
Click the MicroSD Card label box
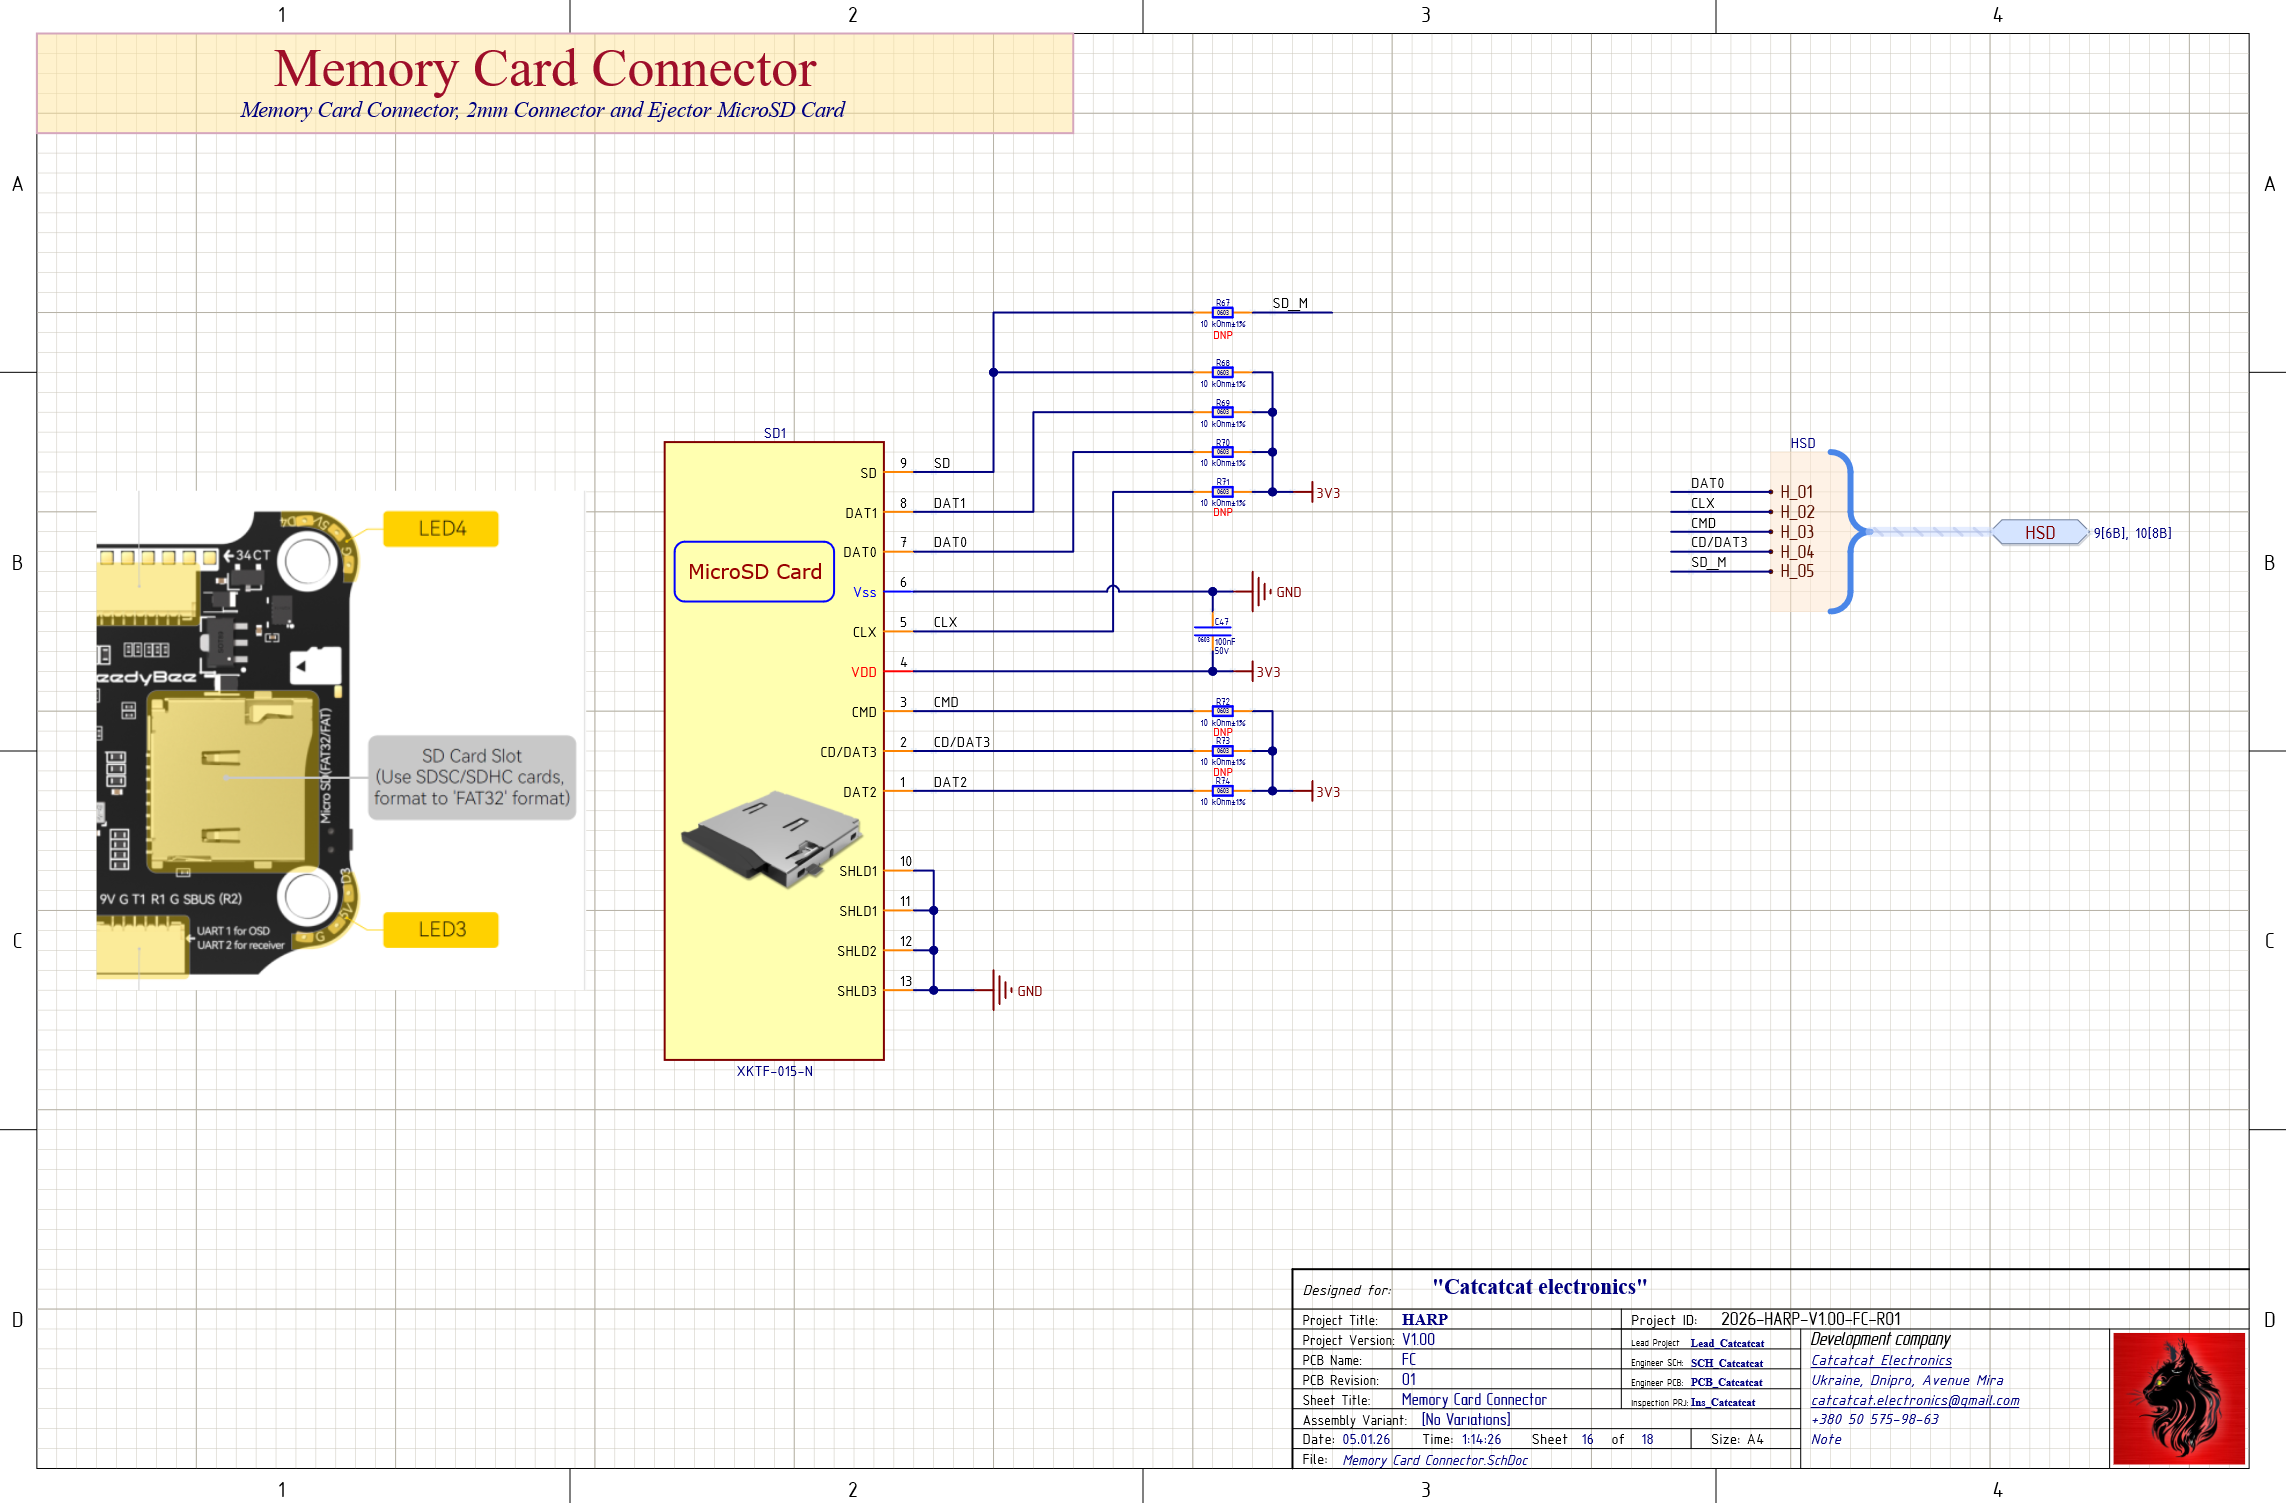(x=754, y=572)
